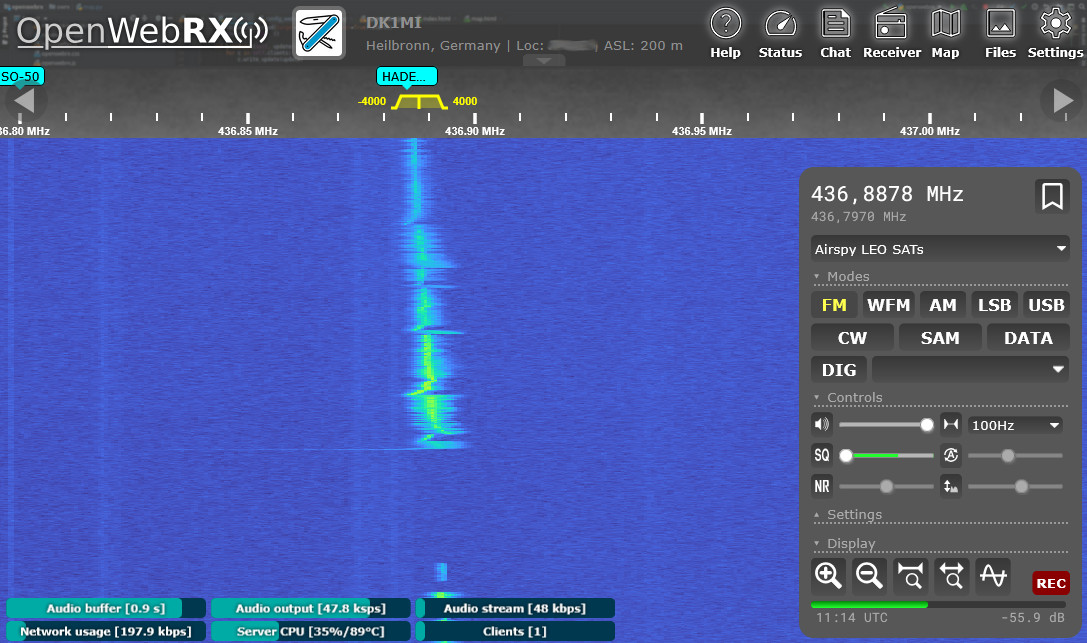Toggle the Receiver panel icon

[x=891, y=33]
